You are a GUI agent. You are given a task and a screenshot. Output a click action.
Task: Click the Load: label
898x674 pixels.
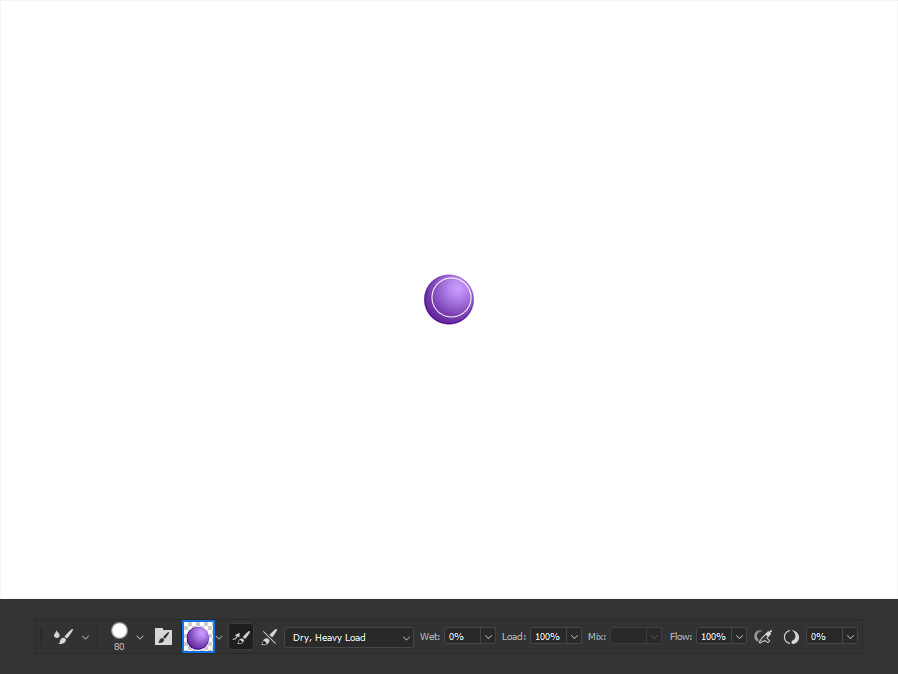point(514,637)
